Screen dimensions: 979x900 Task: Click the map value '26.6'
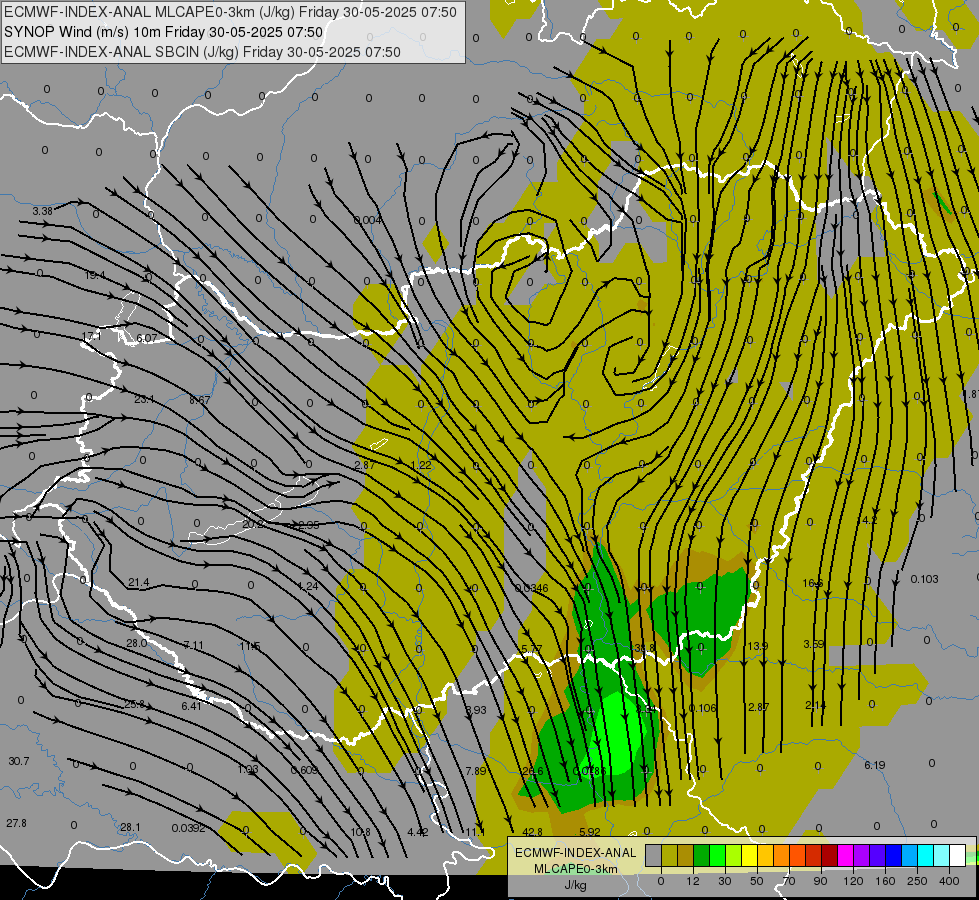click(533, 771)
